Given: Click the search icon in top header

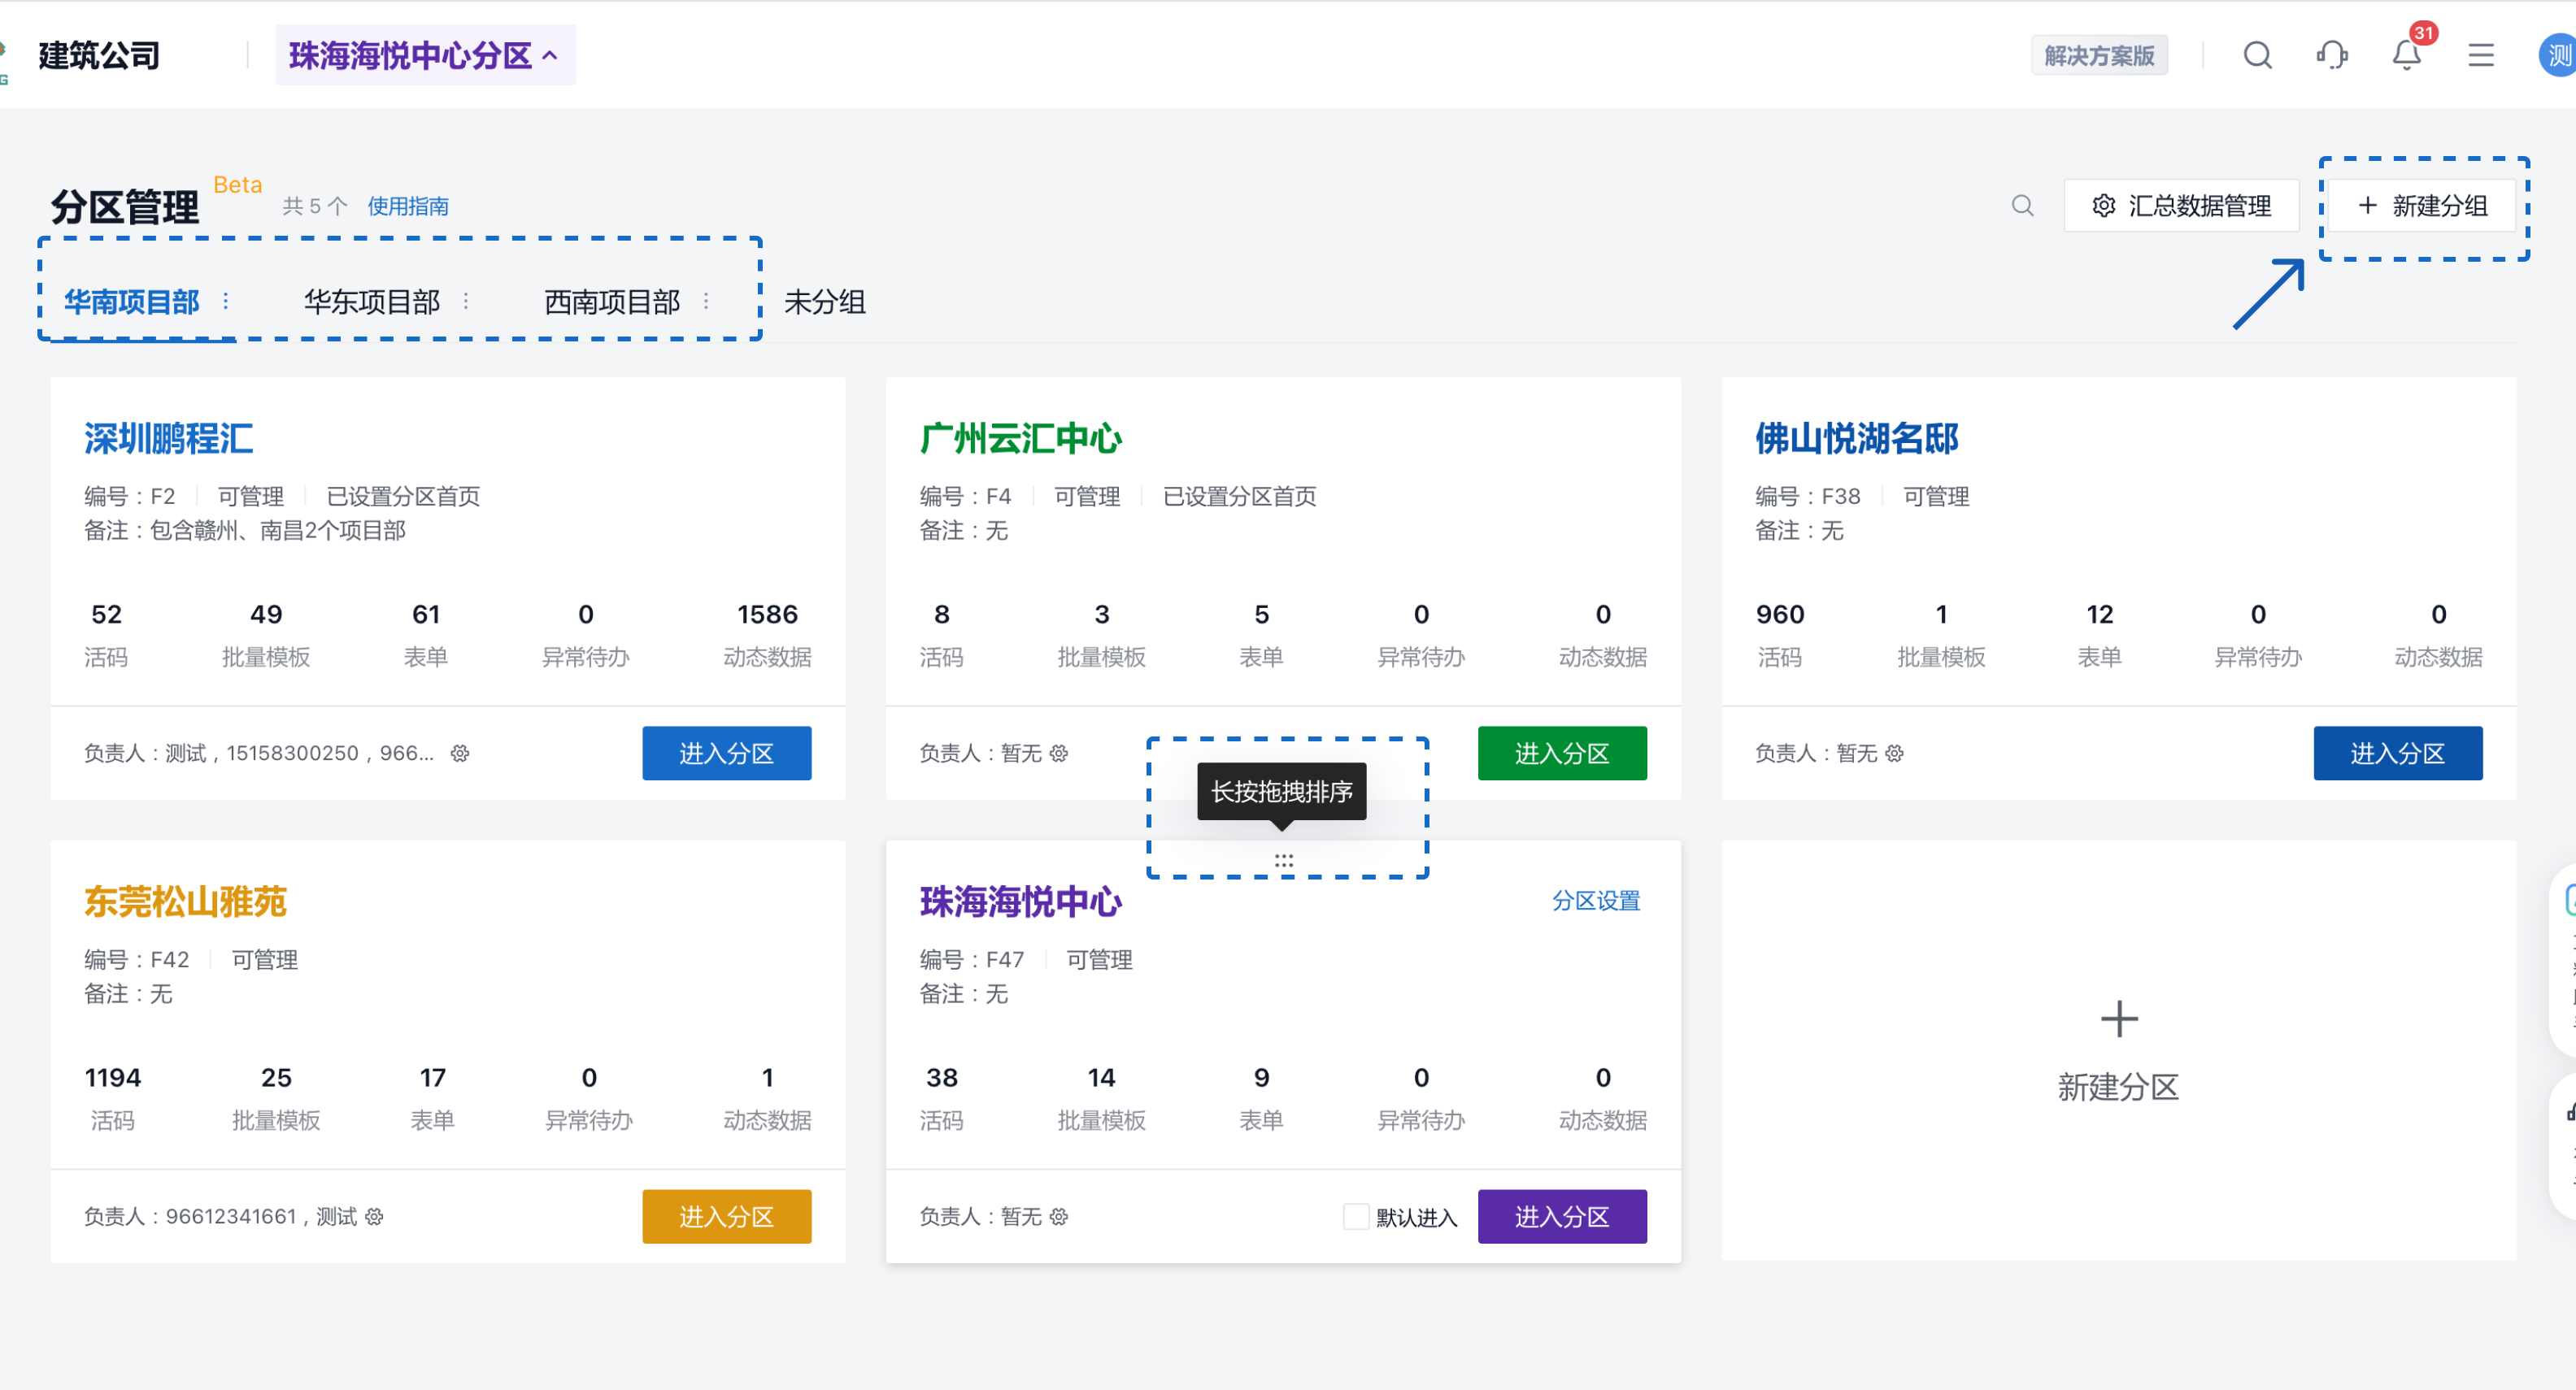Looking at the screenshot, I should click(x=2257, y=55).
